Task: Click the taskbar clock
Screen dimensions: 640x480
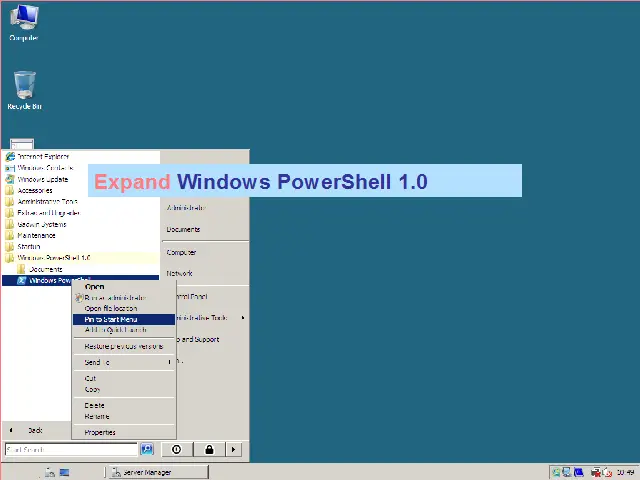Action: point(626,473)
